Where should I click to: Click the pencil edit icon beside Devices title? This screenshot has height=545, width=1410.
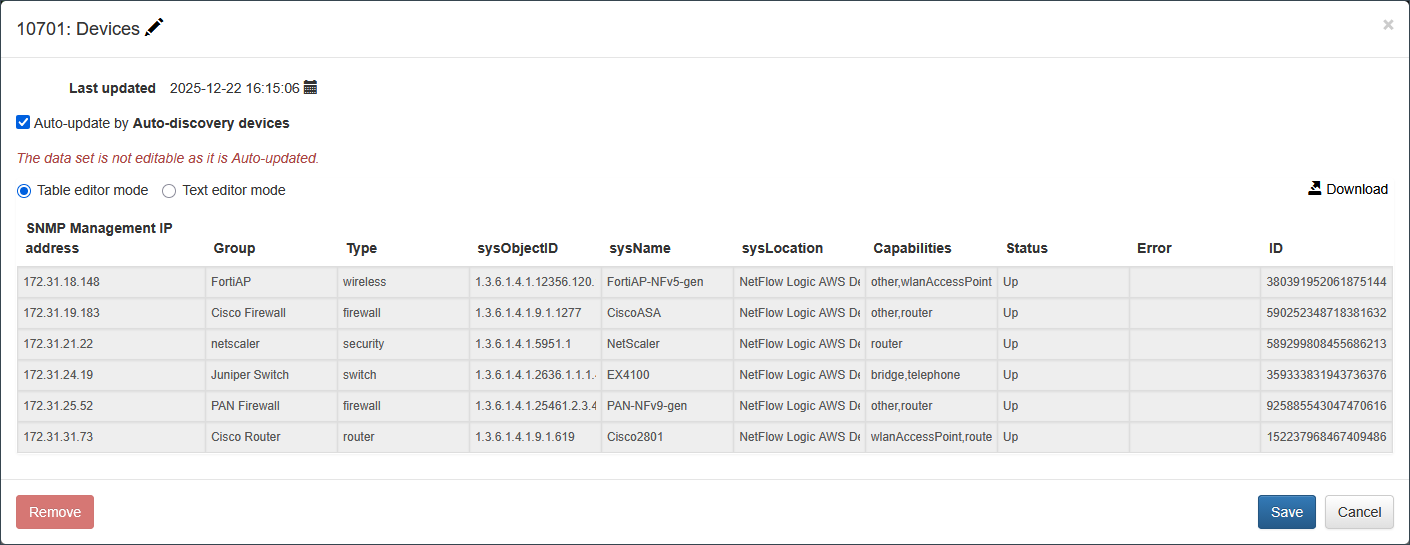154,28
